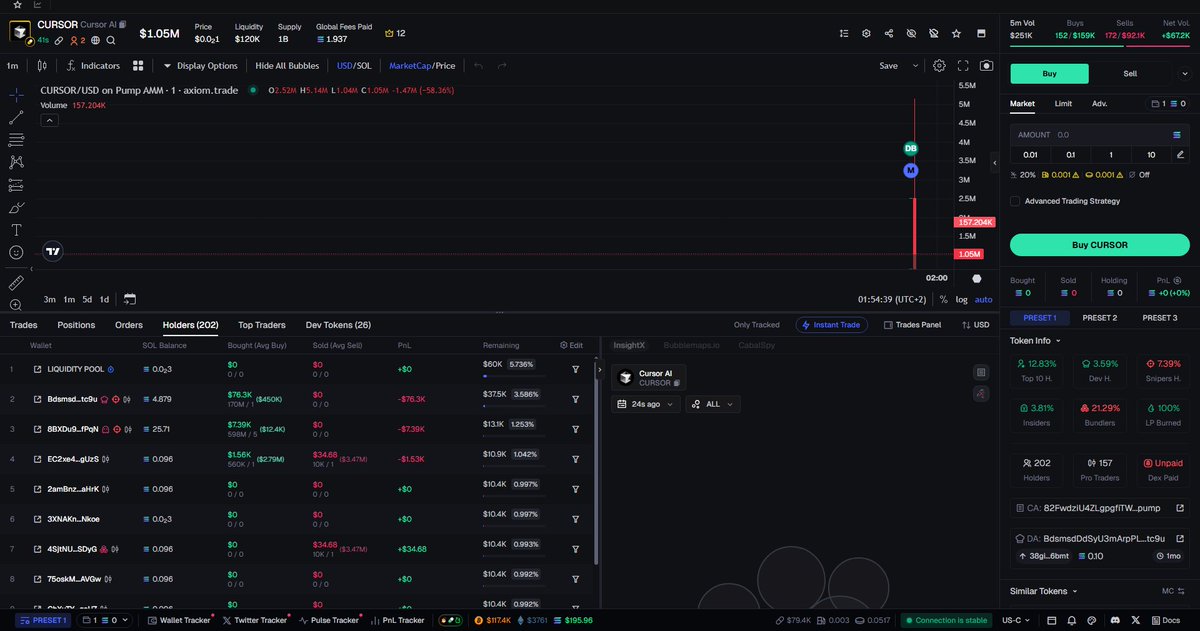Select the Limit order tab
This screenshot has height=631, width=1200.
[x=1063, y=103]
